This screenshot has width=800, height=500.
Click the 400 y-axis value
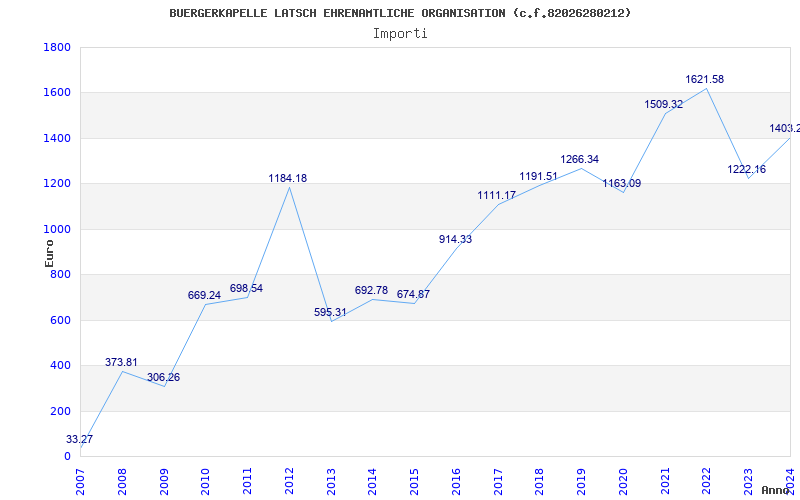pyautogui.click(x=60, y=366)
